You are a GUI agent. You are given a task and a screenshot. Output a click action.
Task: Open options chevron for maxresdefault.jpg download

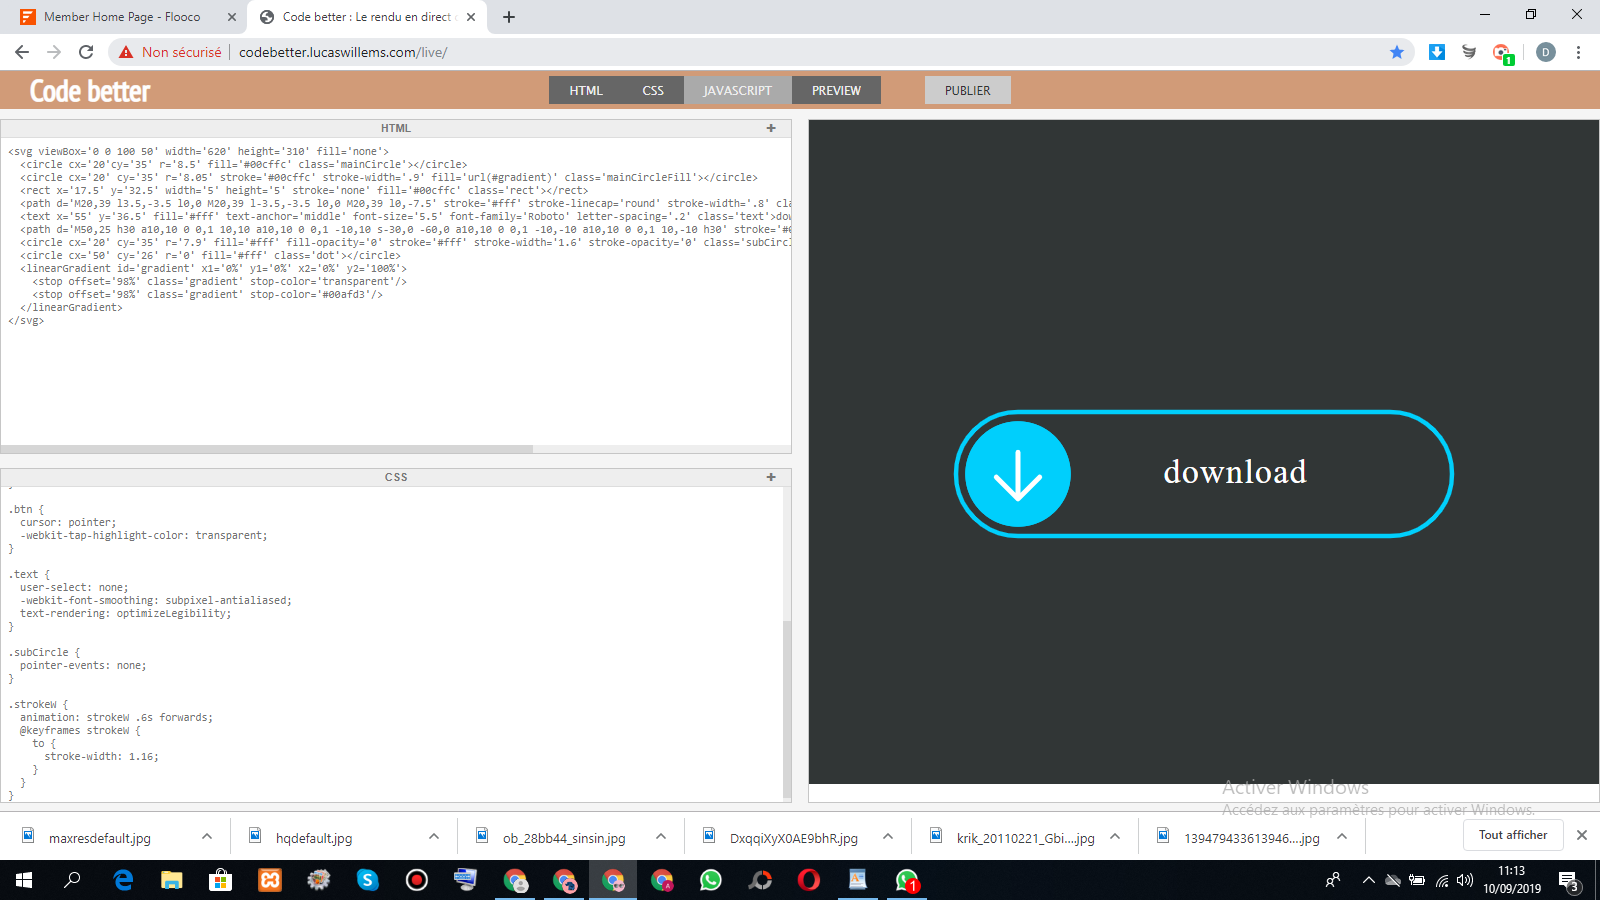click(207, 837)
